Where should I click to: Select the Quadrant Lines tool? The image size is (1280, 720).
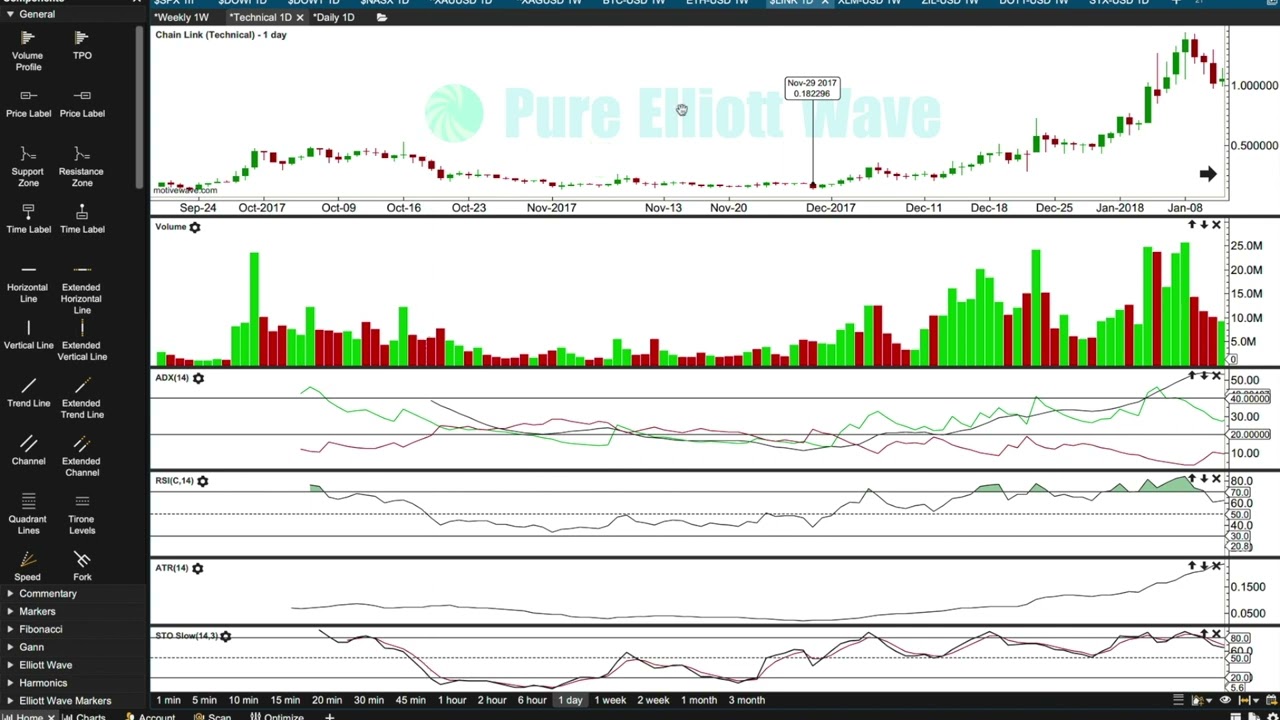pyautogui.click(x=28, y=514)
